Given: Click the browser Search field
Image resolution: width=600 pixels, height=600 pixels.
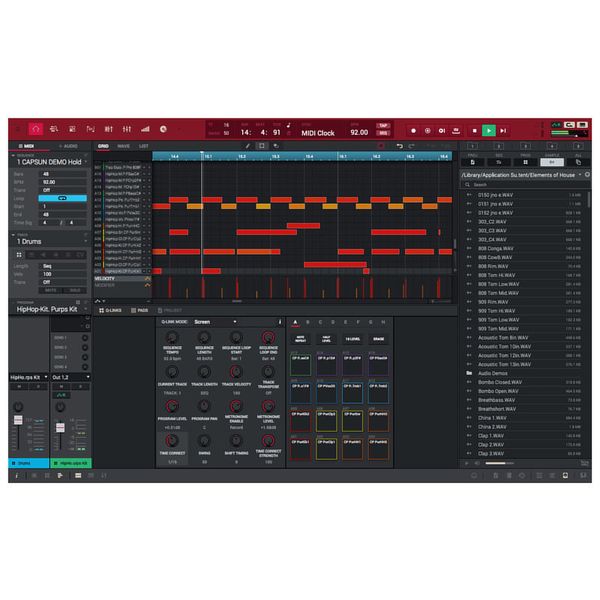Looking at the screenshot, I should (525, 184).
